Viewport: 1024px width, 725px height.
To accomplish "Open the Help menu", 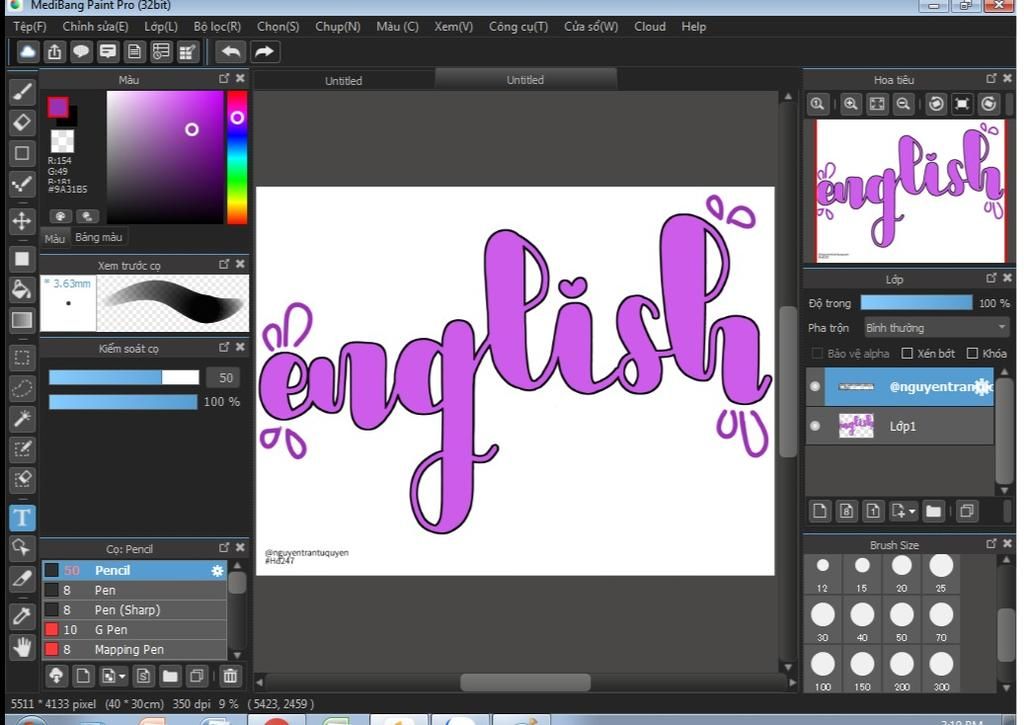I will pos(694,27).
